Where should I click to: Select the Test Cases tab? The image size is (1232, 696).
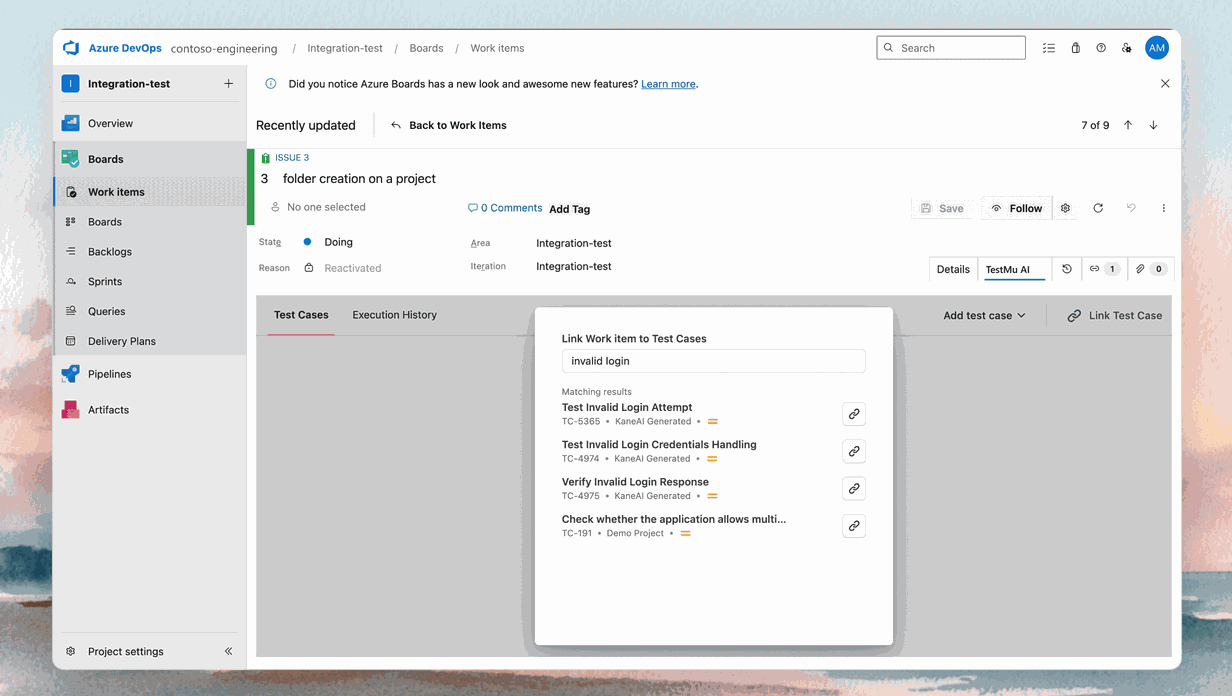tap(301, 315)
